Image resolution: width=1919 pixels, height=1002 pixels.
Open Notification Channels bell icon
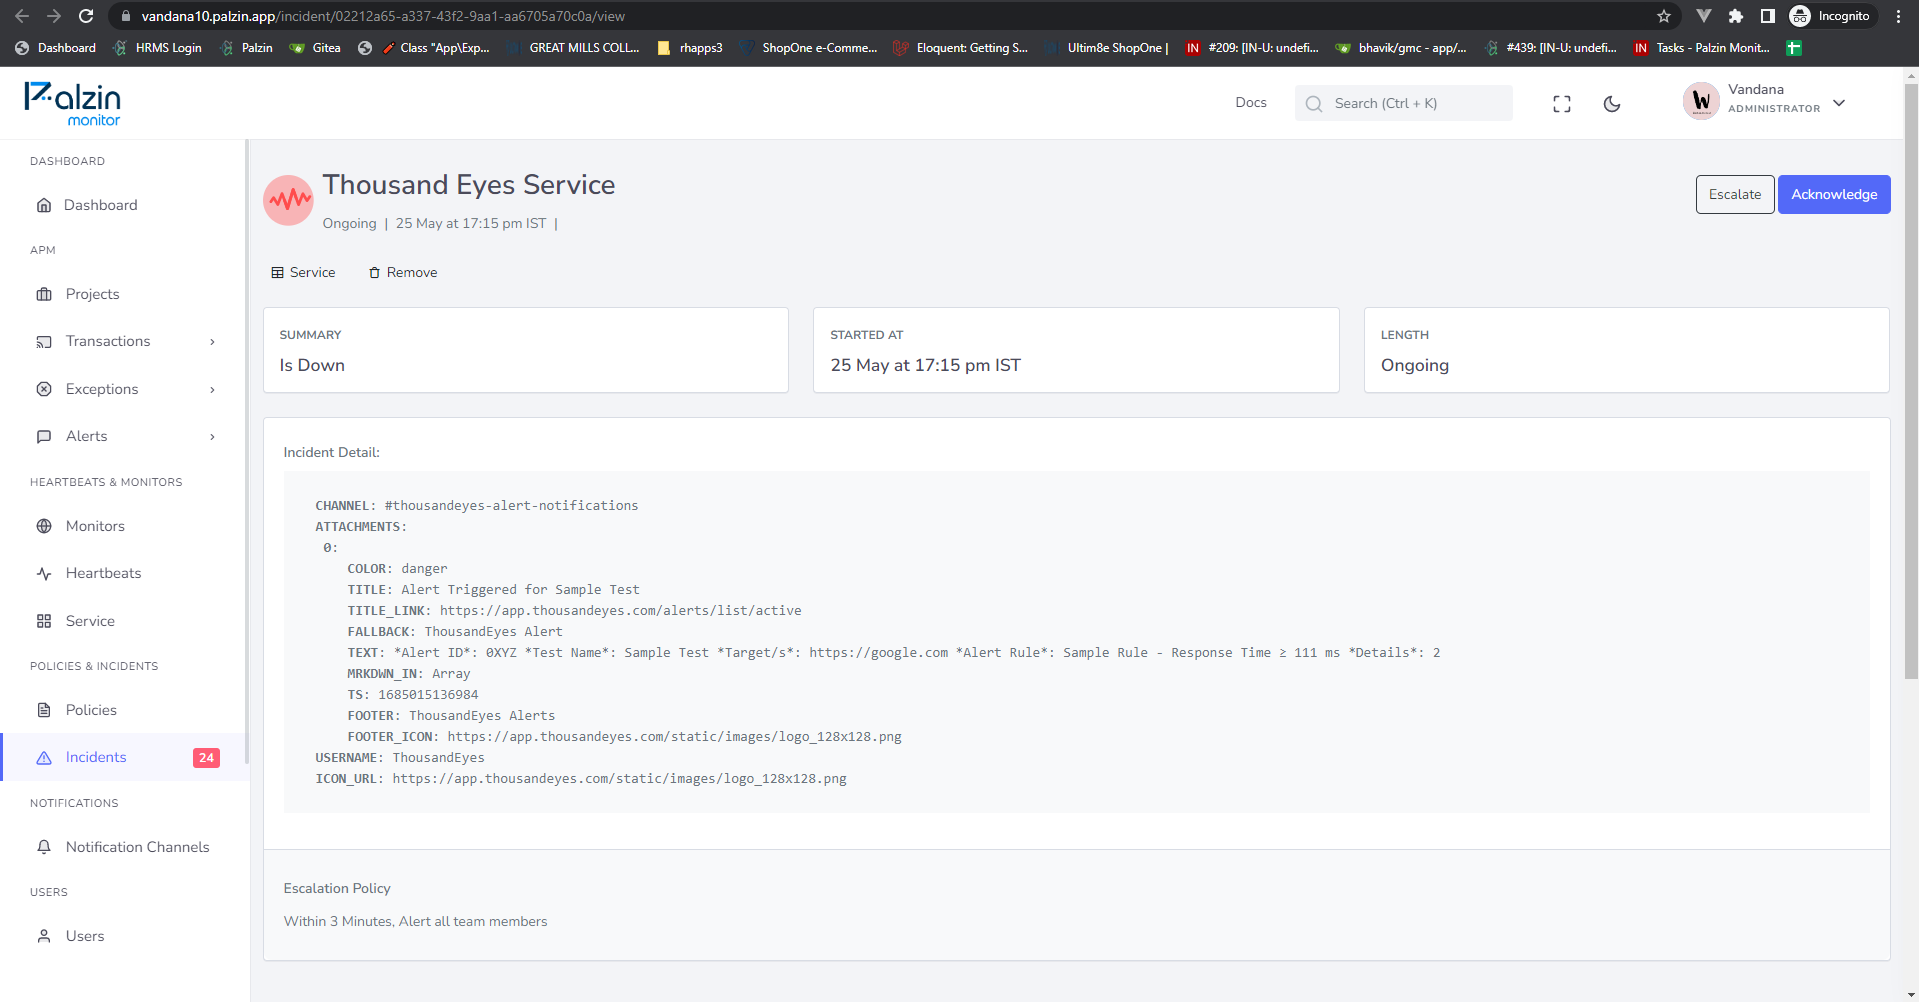(44, 847)
